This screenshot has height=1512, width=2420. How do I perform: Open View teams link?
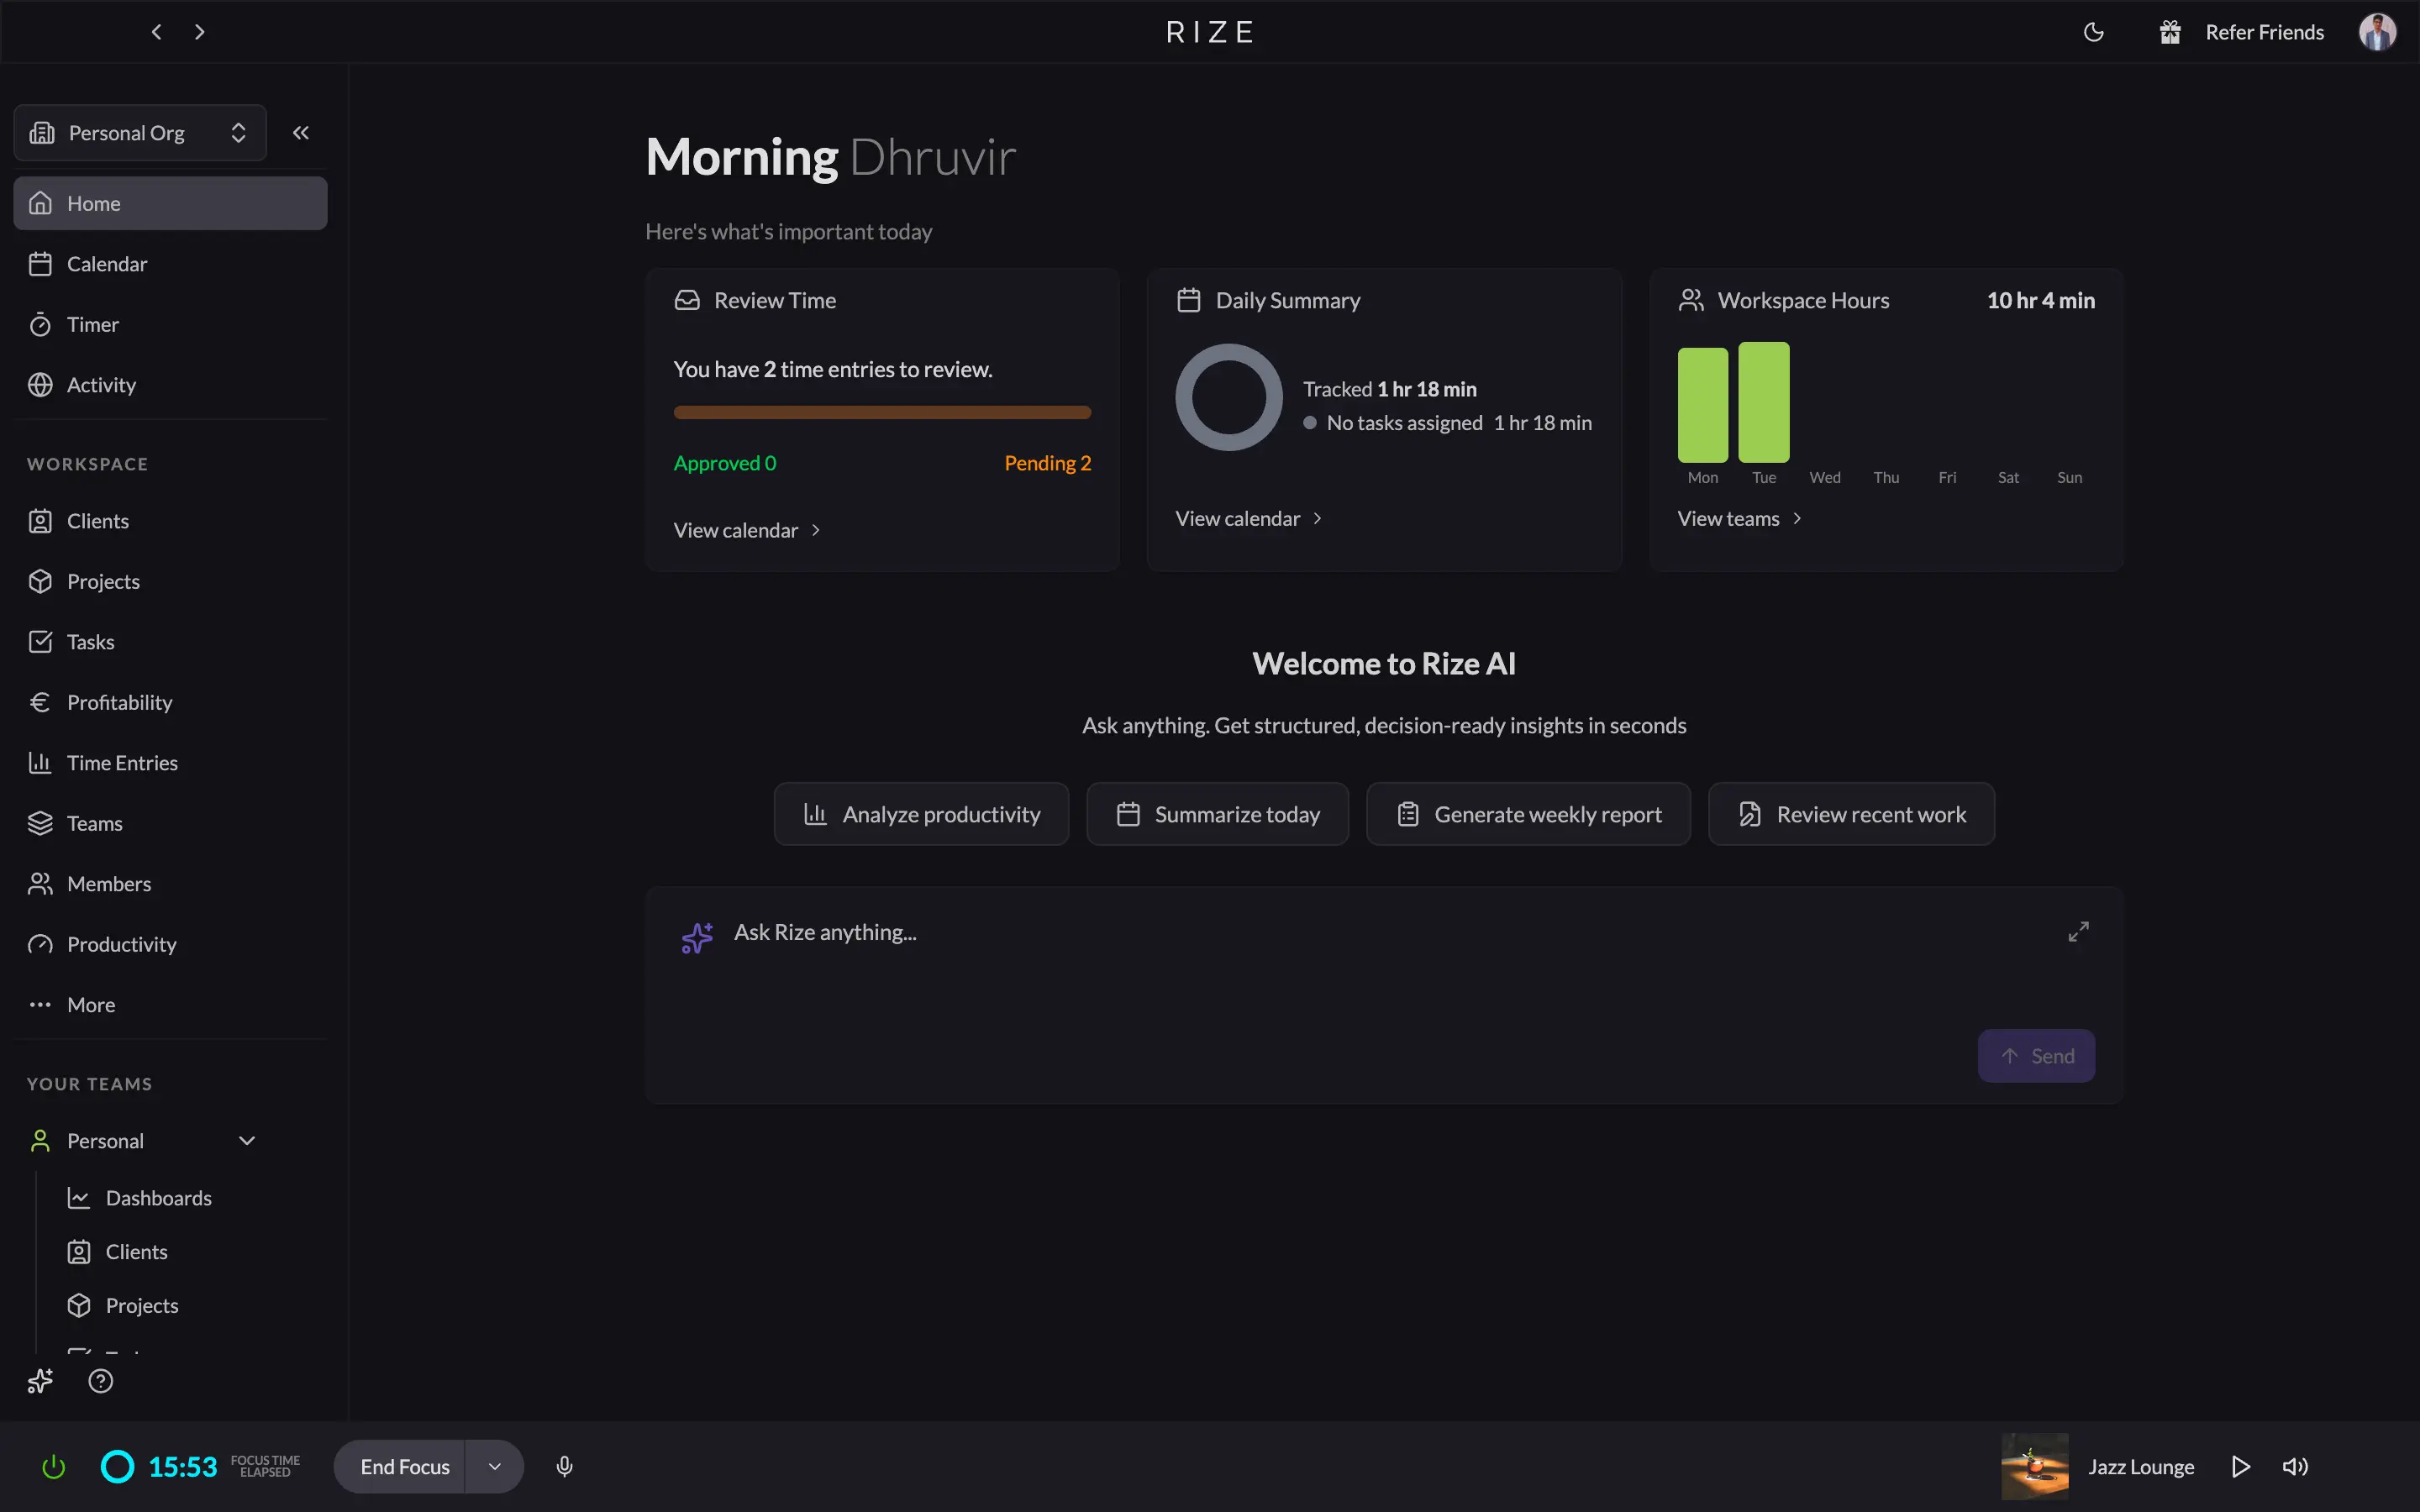(x=1740, y=519)
